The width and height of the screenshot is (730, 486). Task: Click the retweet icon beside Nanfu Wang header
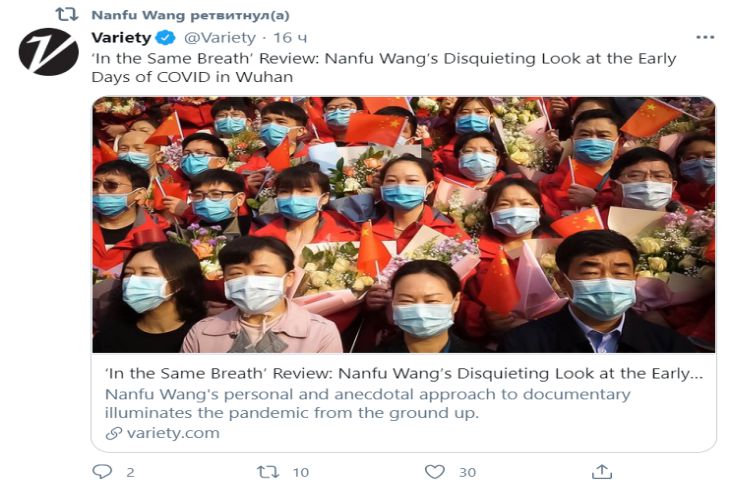click(67, 14)
